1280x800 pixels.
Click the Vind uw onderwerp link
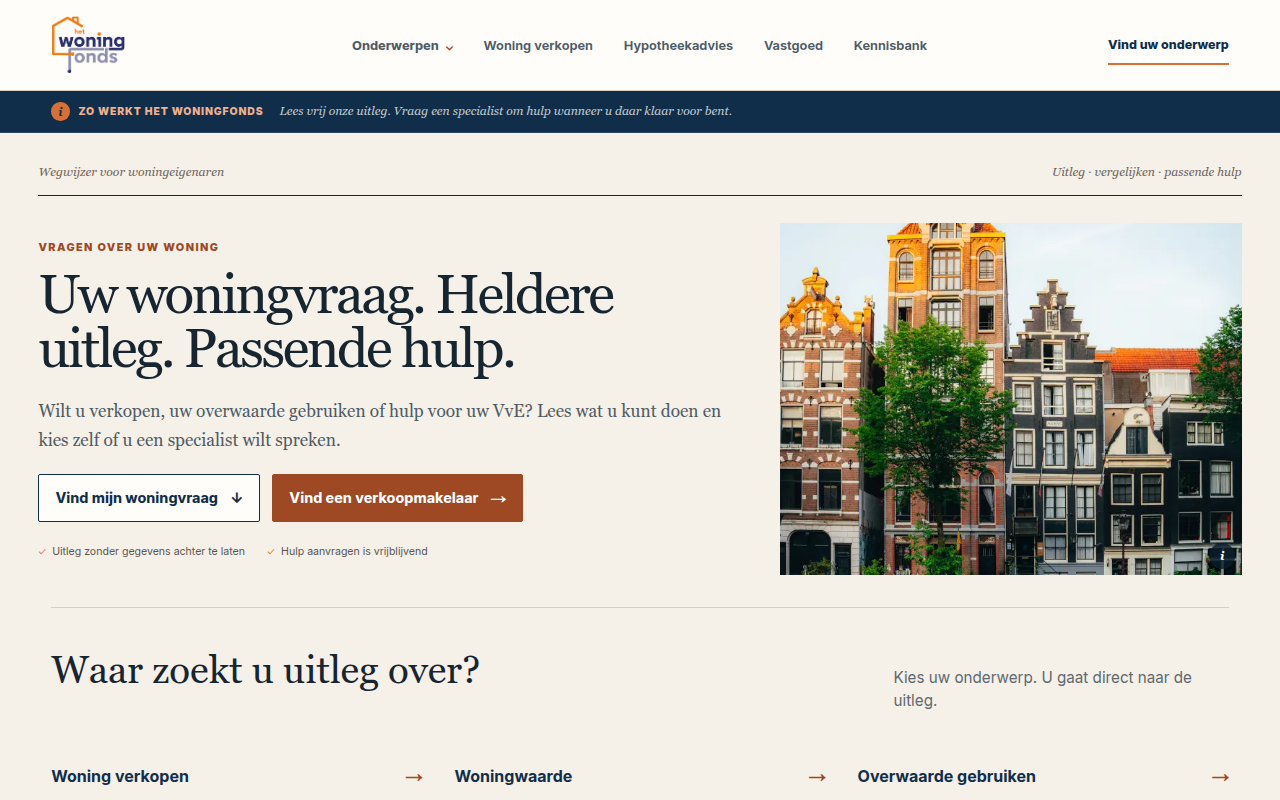pyautogui.click(x=1168, y=45)
